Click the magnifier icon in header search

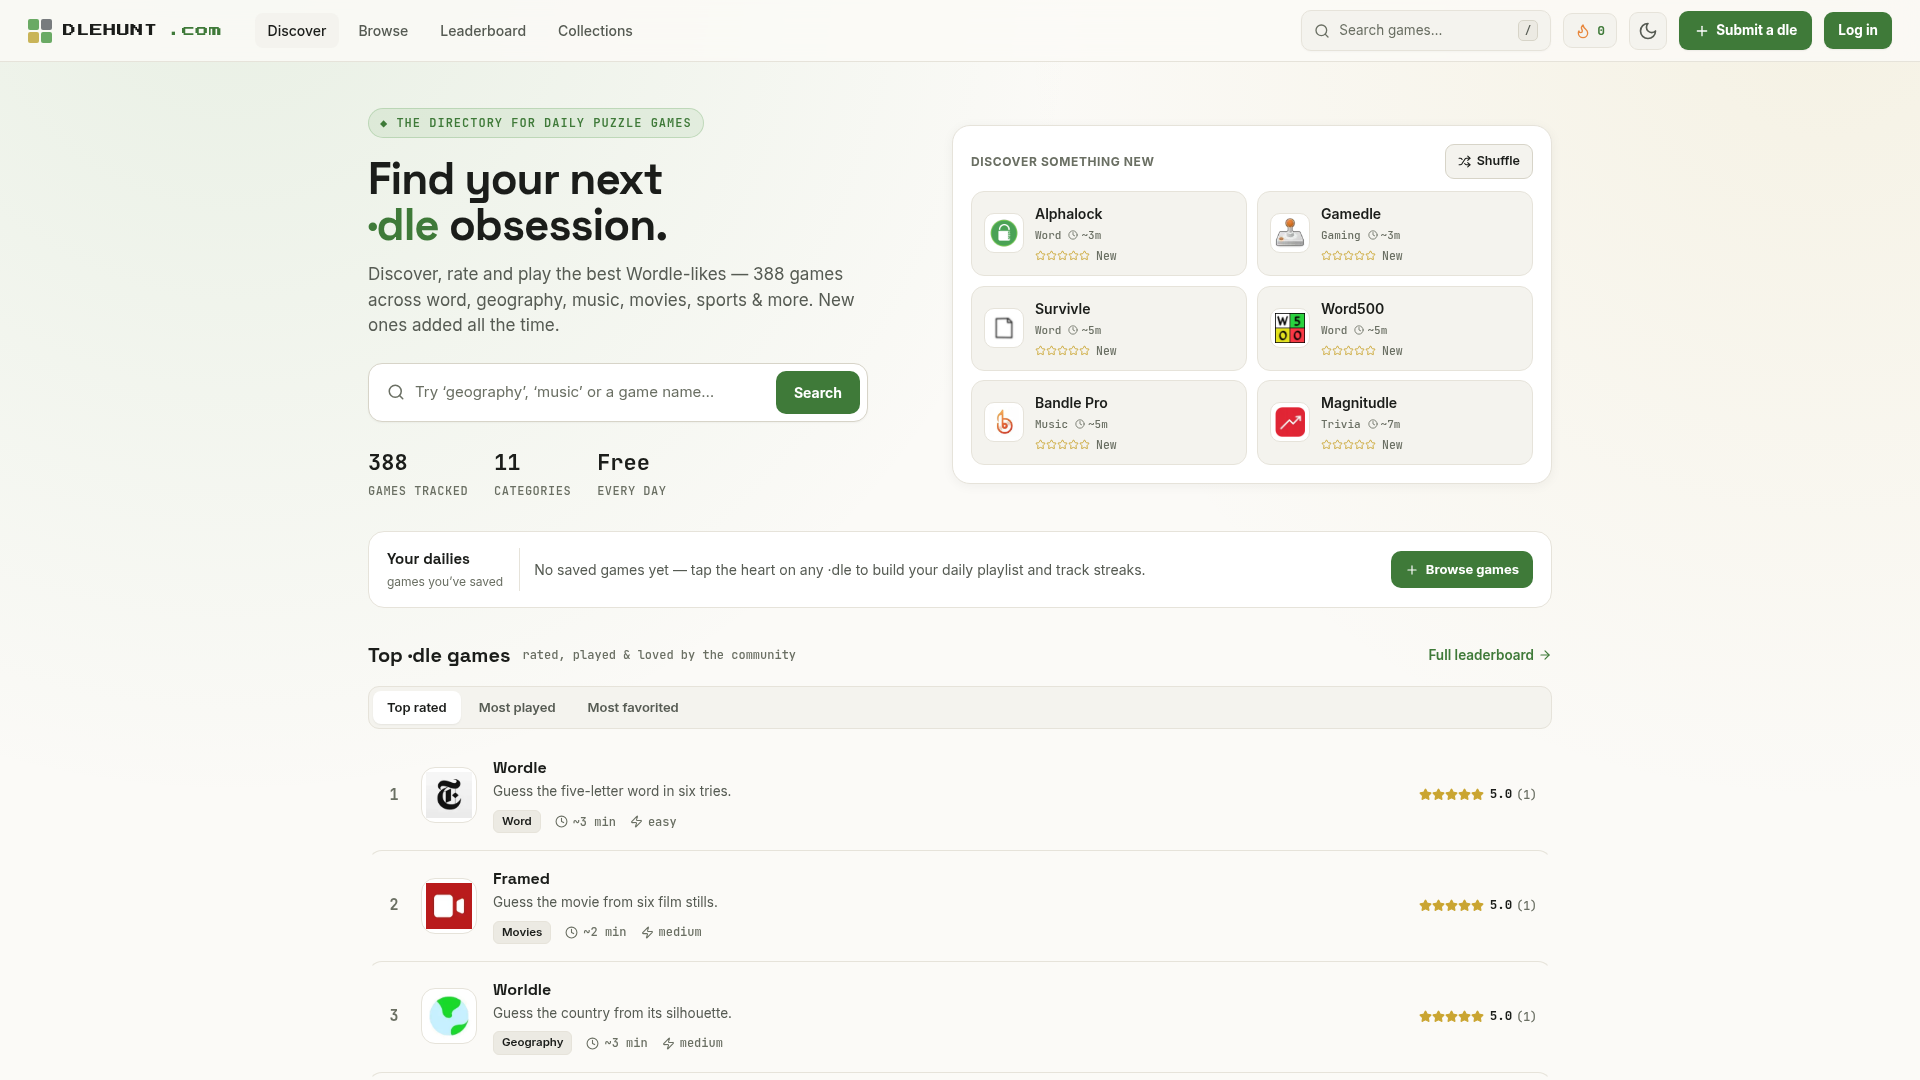click(1322, 31)
